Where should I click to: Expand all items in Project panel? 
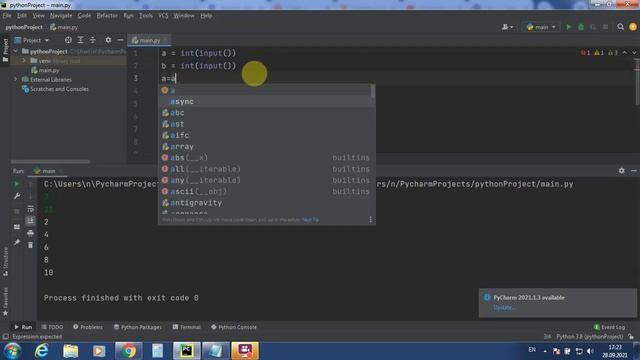click(80, 40)
